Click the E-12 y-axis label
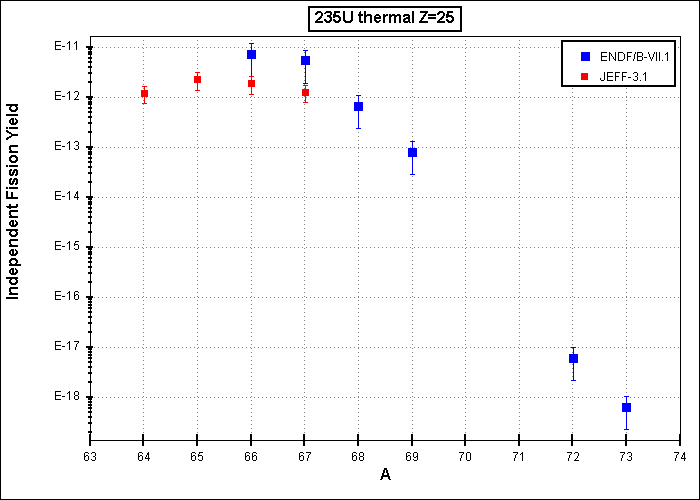 [66, 97]
